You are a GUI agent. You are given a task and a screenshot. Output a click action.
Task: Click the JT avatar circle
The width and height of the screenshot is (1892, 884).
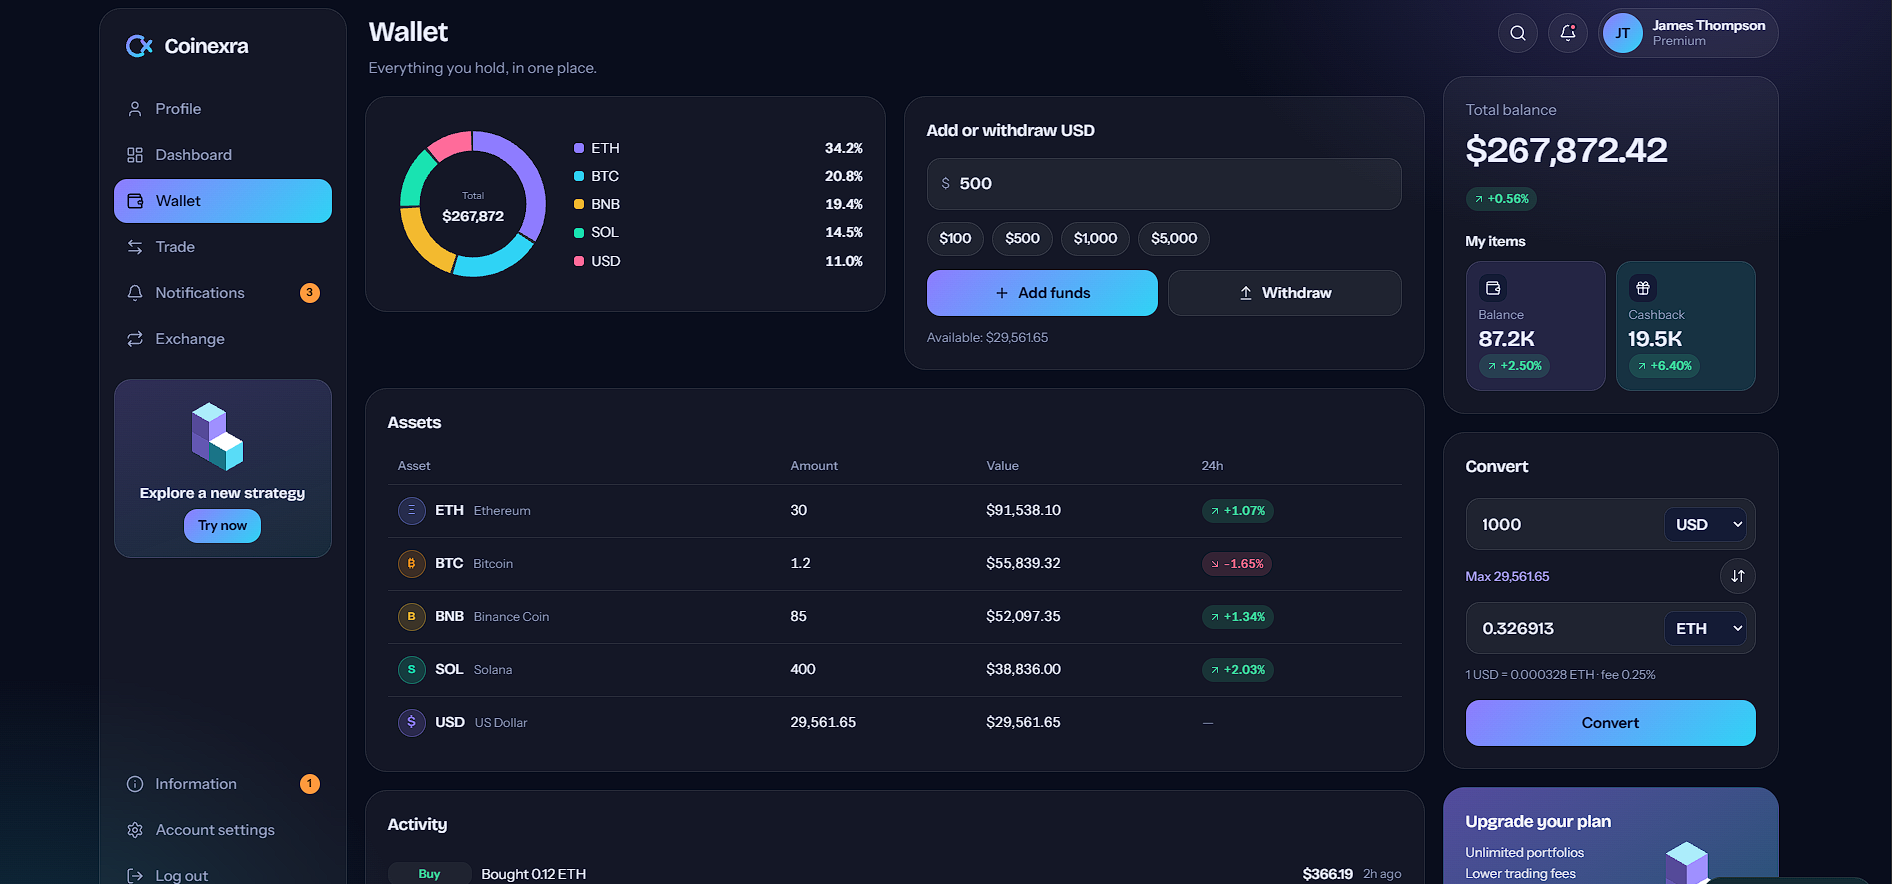(x=1622, y=33)
